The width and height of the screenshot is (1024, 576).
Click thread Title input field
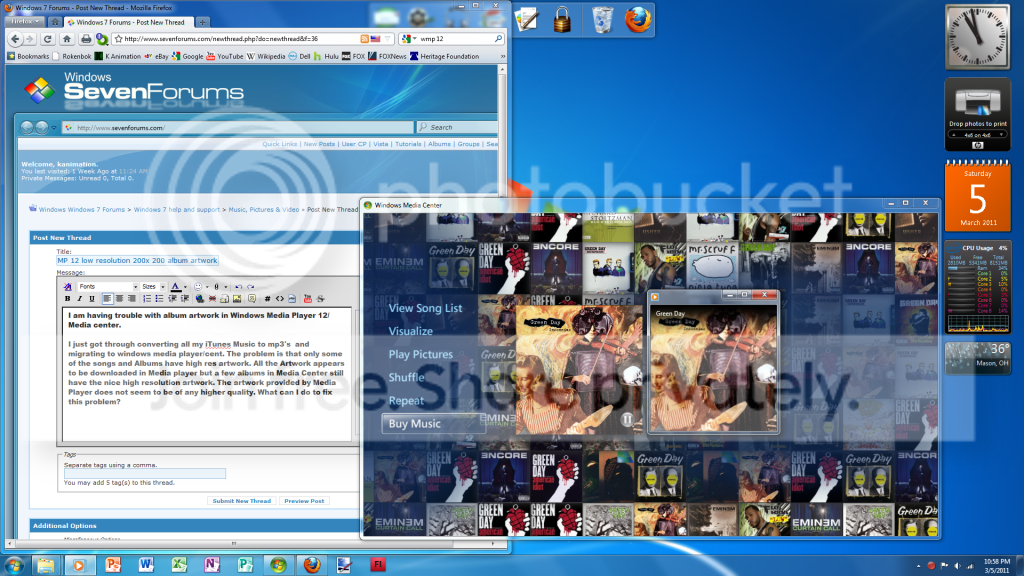[137, 261]
